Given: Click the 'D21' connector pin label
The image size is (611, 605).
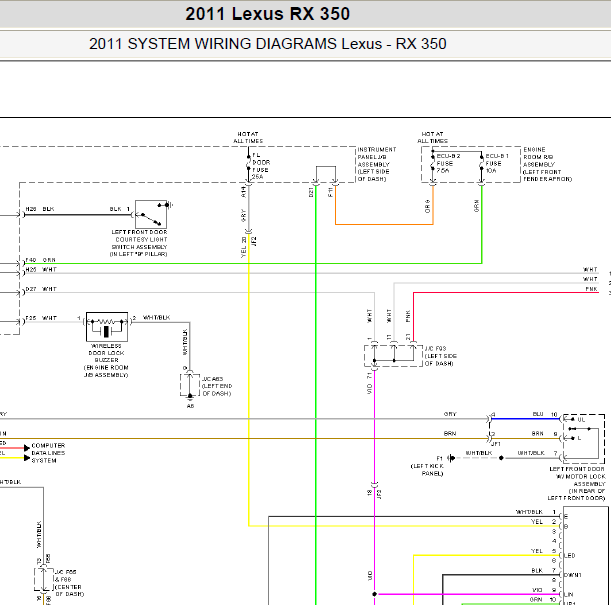Looking at the screenshot, I should click(x=311, y=192).
